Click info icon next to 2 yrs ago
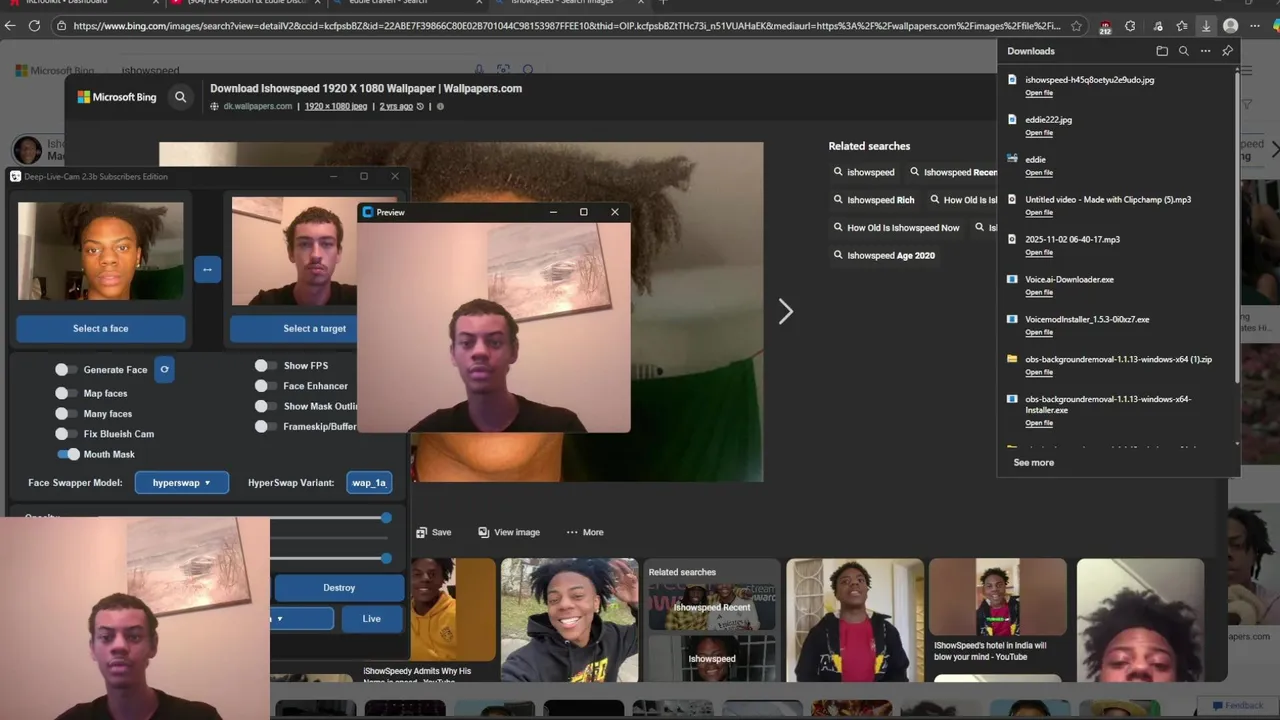 tap(440, 106)
